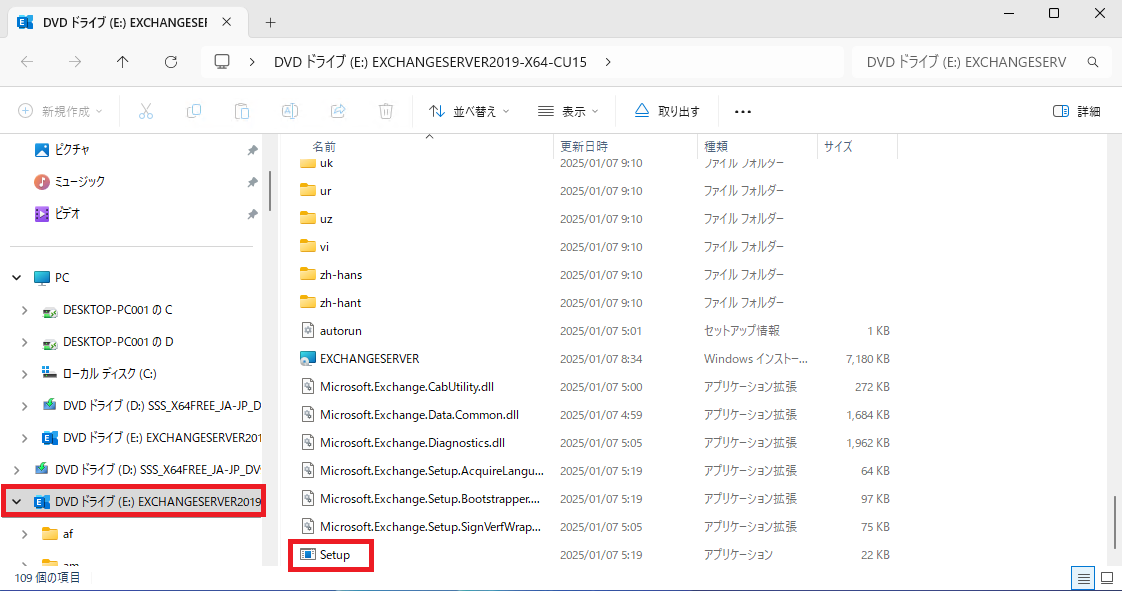
Task: Expand ローカル ディスク (C:) tree node
Action: pyautogui.click(x=24, y=373)
